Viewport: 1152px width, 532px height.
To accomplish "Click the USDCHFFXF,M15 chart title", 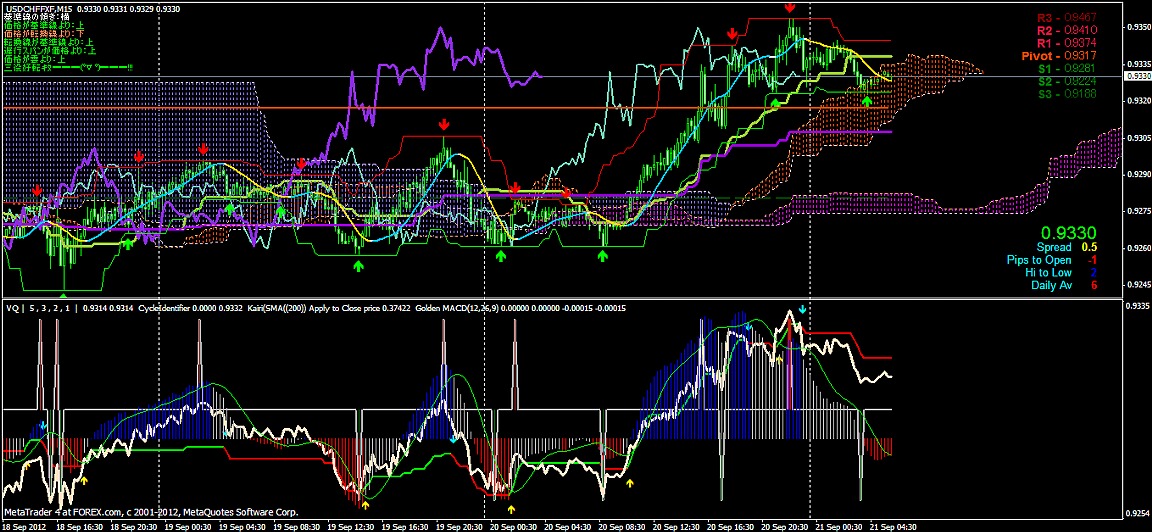I will (37, 8).
